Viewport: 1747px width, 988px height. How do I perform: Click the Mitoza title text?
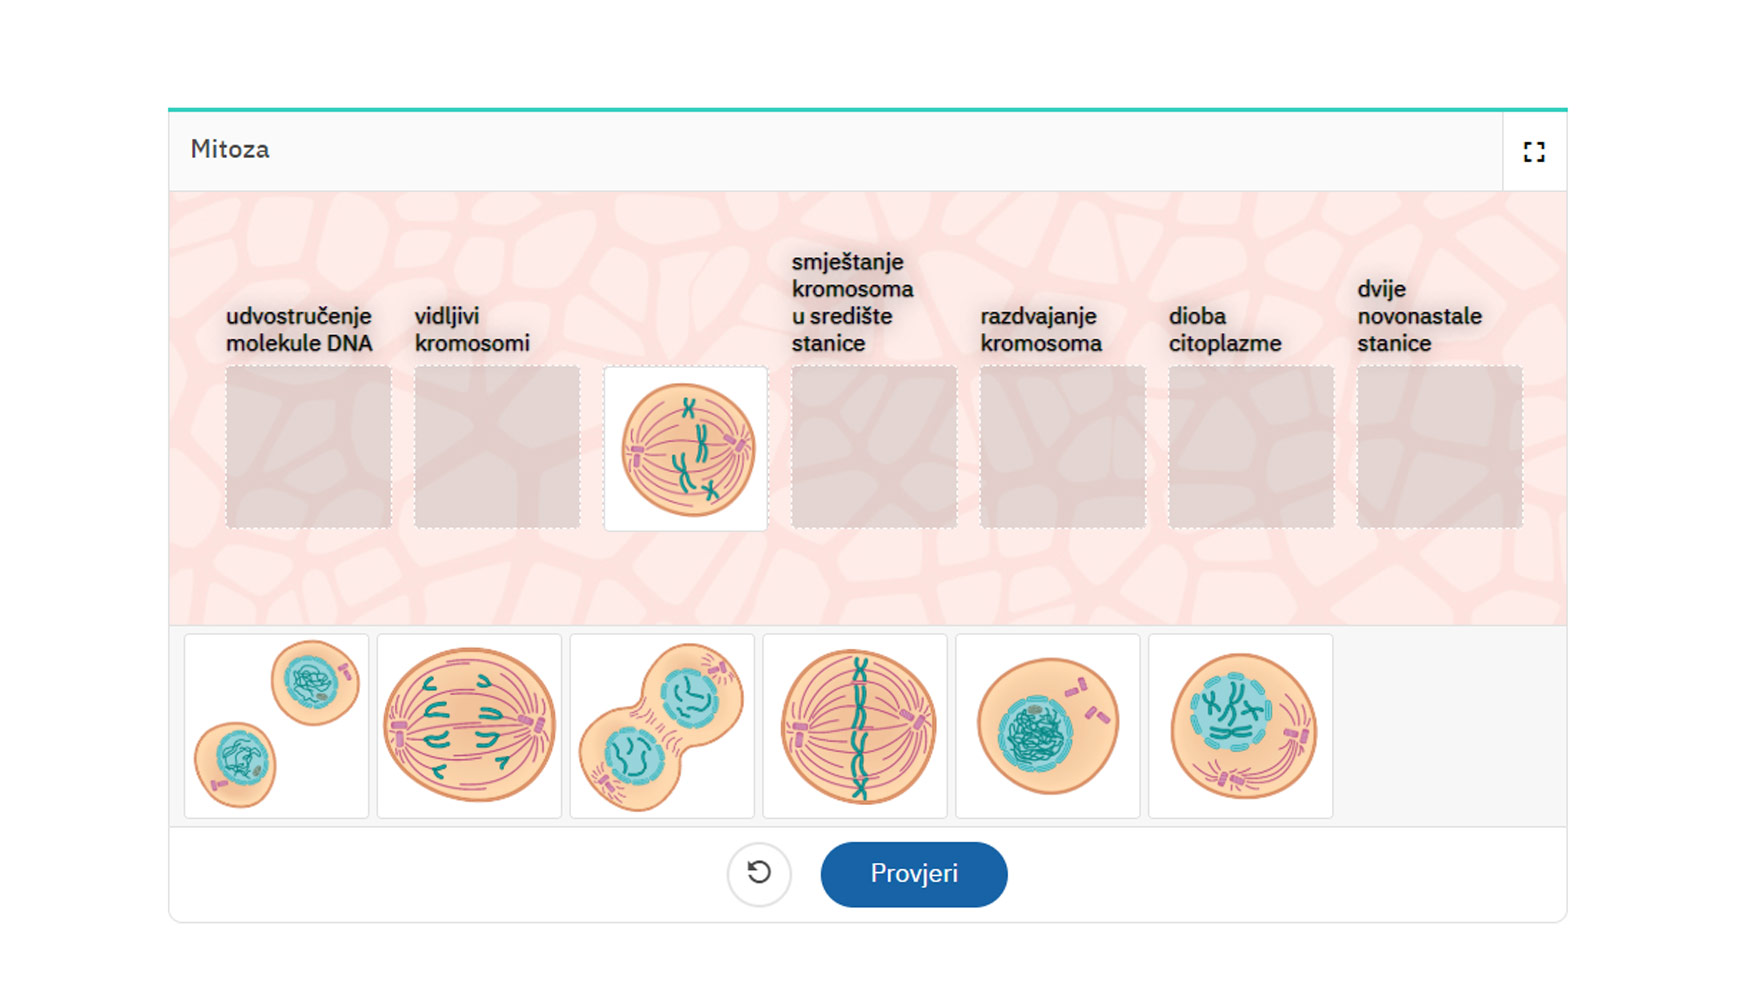tap(230, 149)
